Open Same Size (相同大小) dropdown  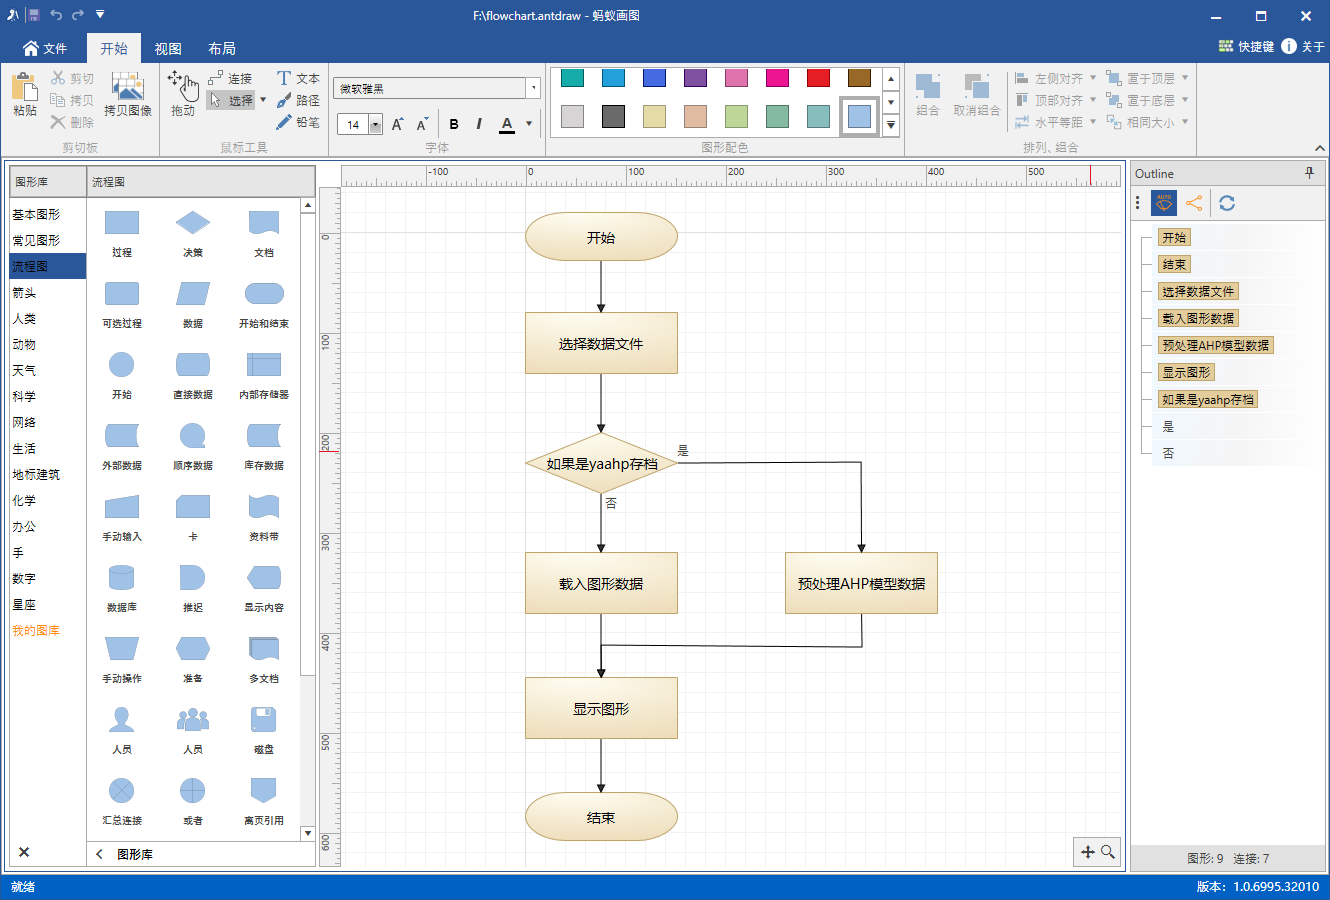click(1185, 122)
